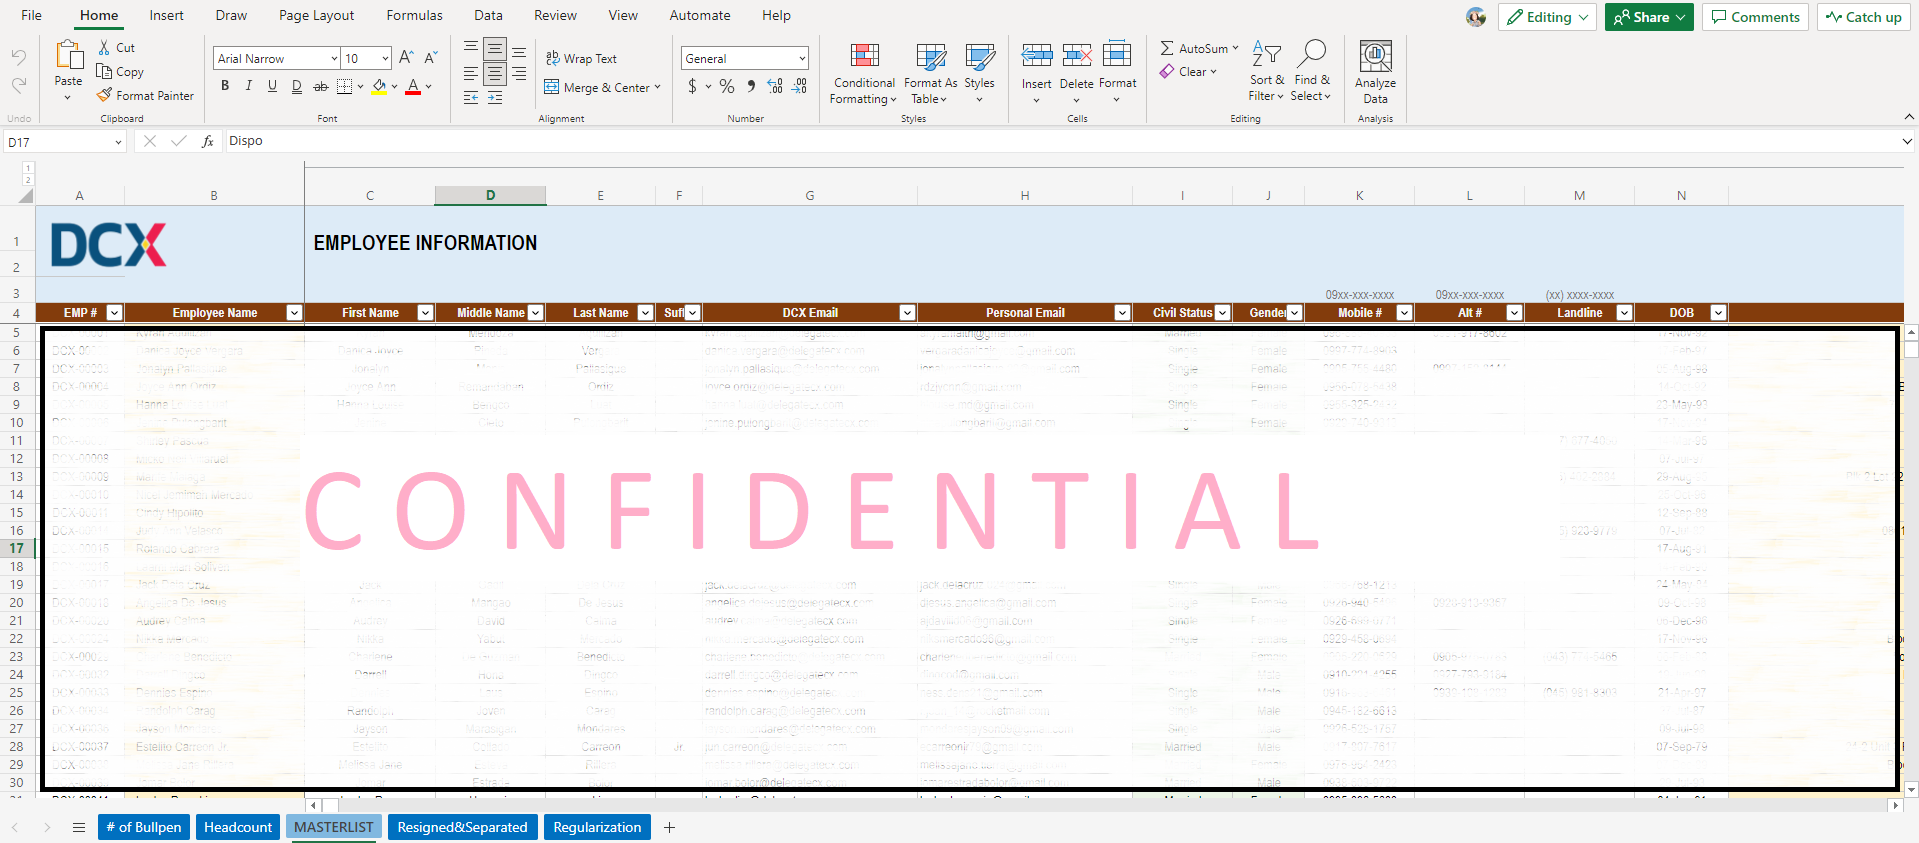Open filter dropdown for DCX Email
The image size is (1919, 843).
coord(907,313)
